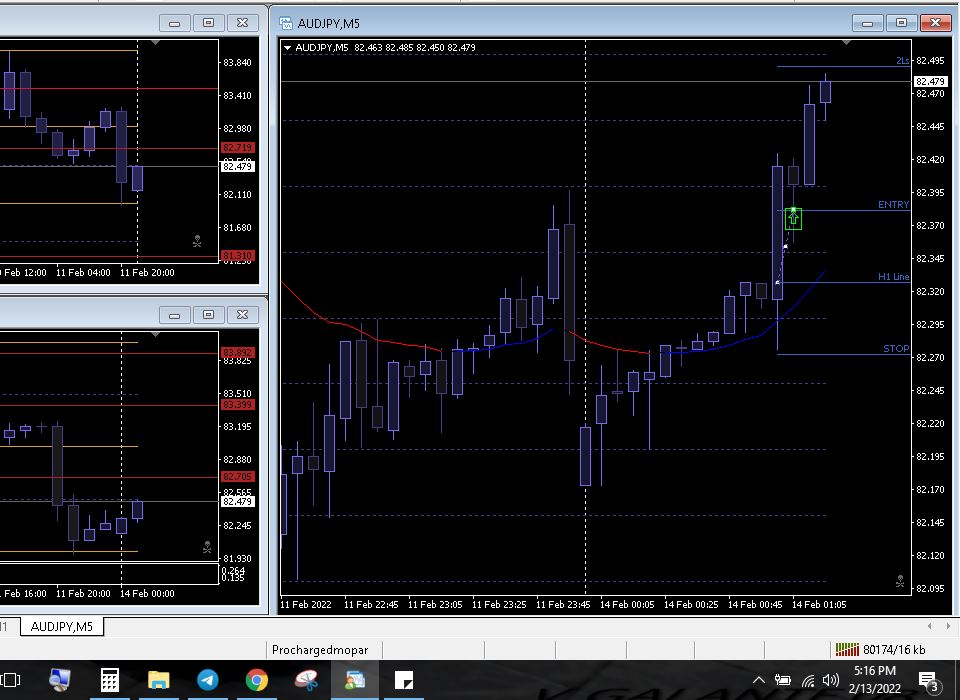Open the Calculator app in the taskbar
Image resolution: width=960 pixels, height=700 pixels.
110,680
